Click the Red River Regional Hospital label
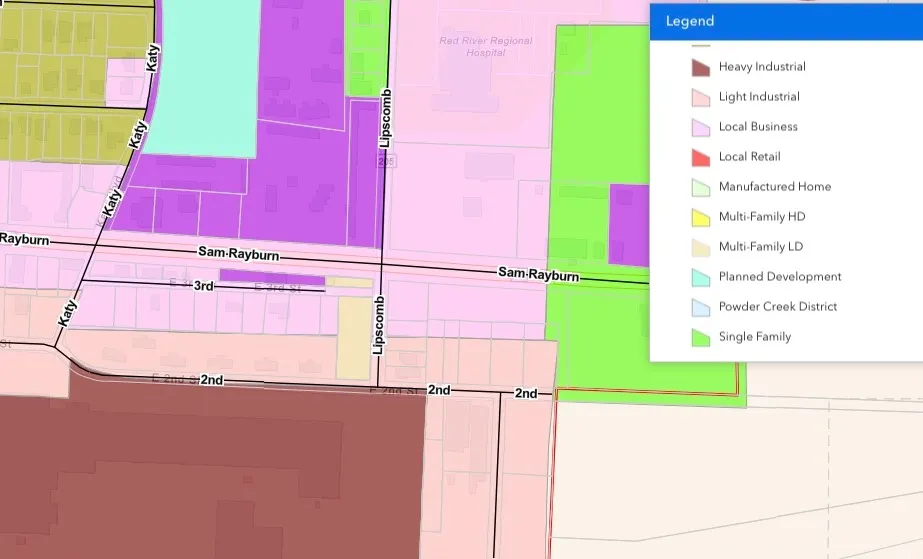 486,46
